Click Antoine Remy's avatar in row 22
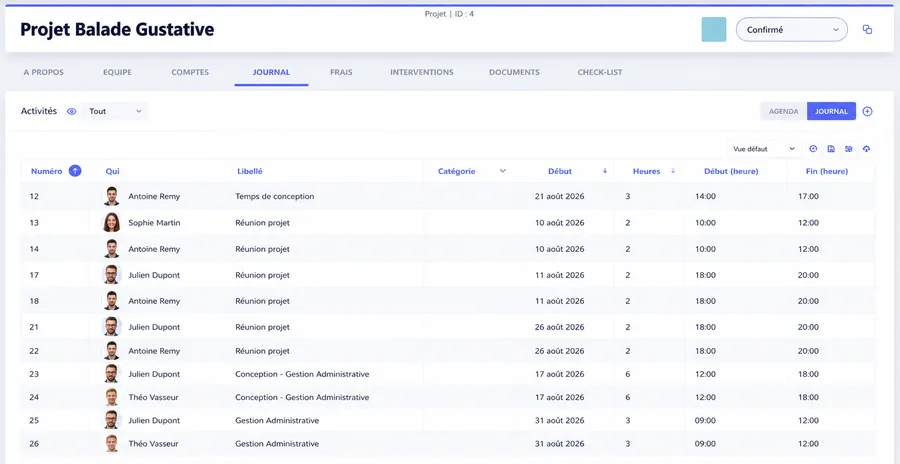Image resolution: width=900 pixels, height=464 pixels. pyautogui.click(x=111, y=350)
